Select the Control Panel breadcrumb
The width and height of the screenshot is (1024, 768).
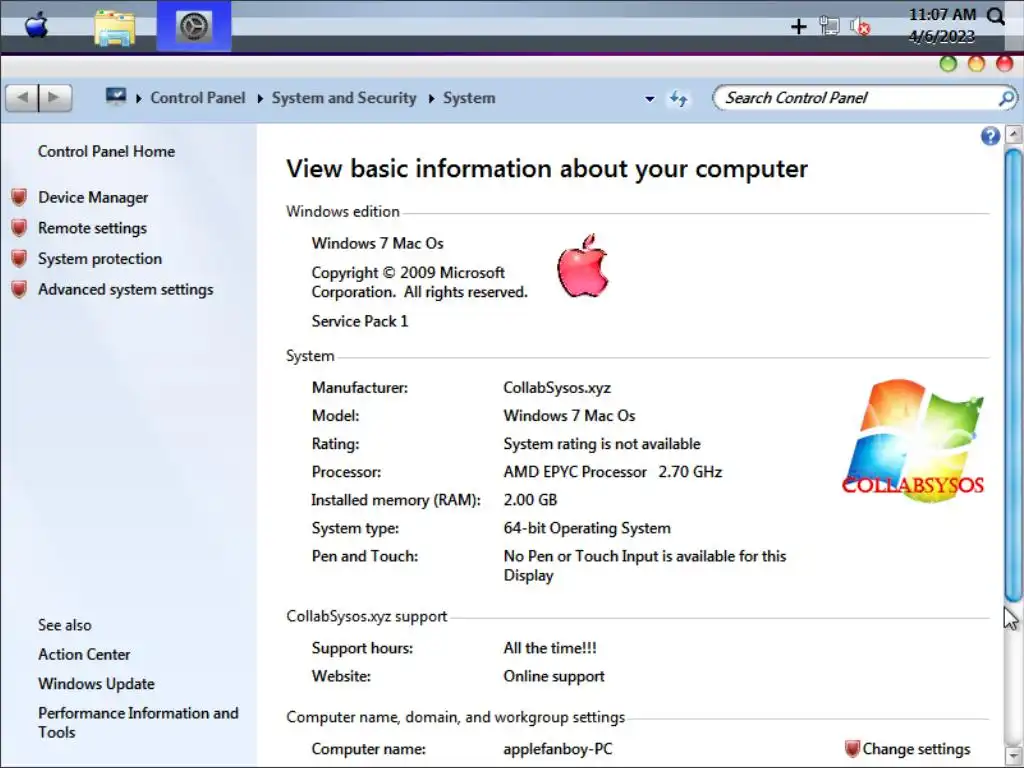(198, 98)
